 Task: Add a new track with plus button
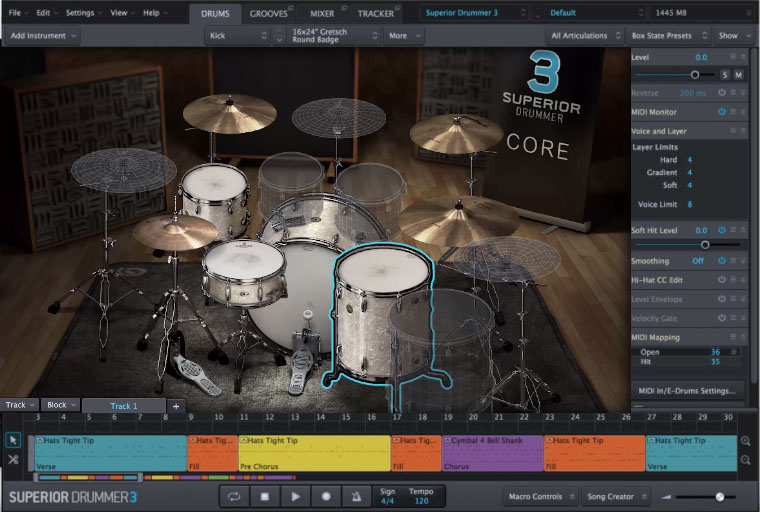pos(176,406)
